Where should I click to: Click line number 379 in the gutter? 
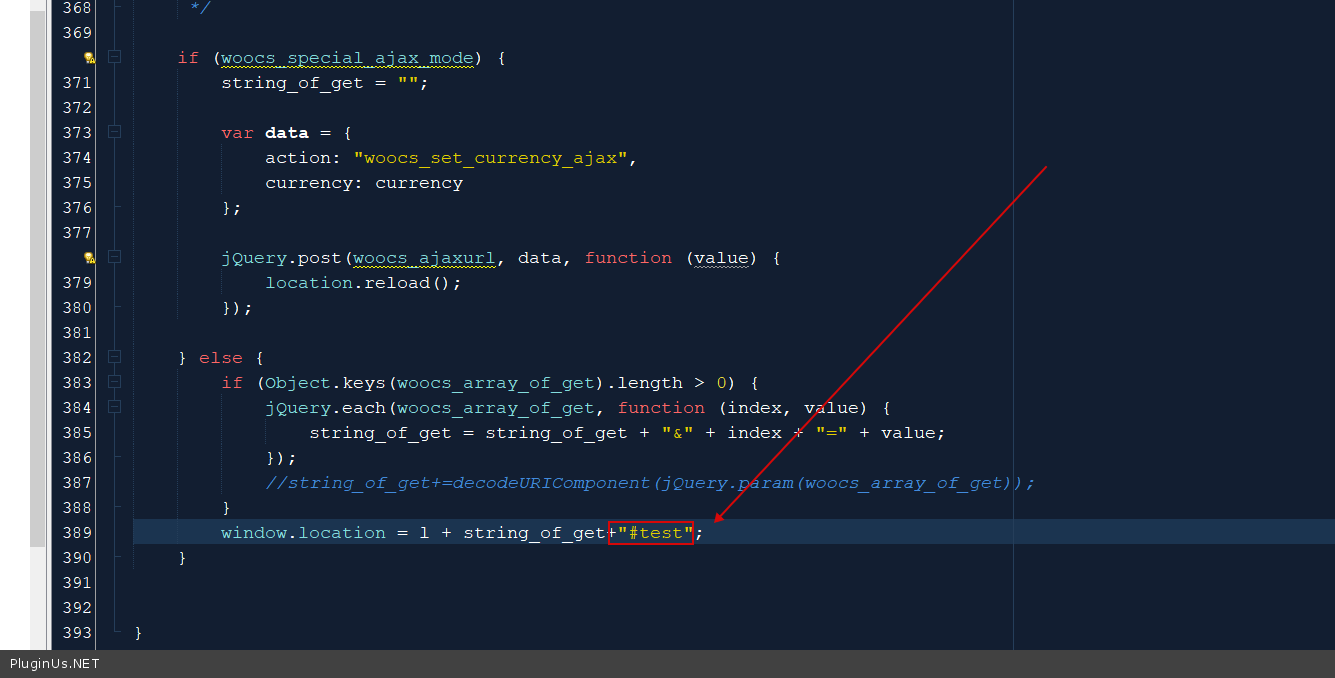77,283
